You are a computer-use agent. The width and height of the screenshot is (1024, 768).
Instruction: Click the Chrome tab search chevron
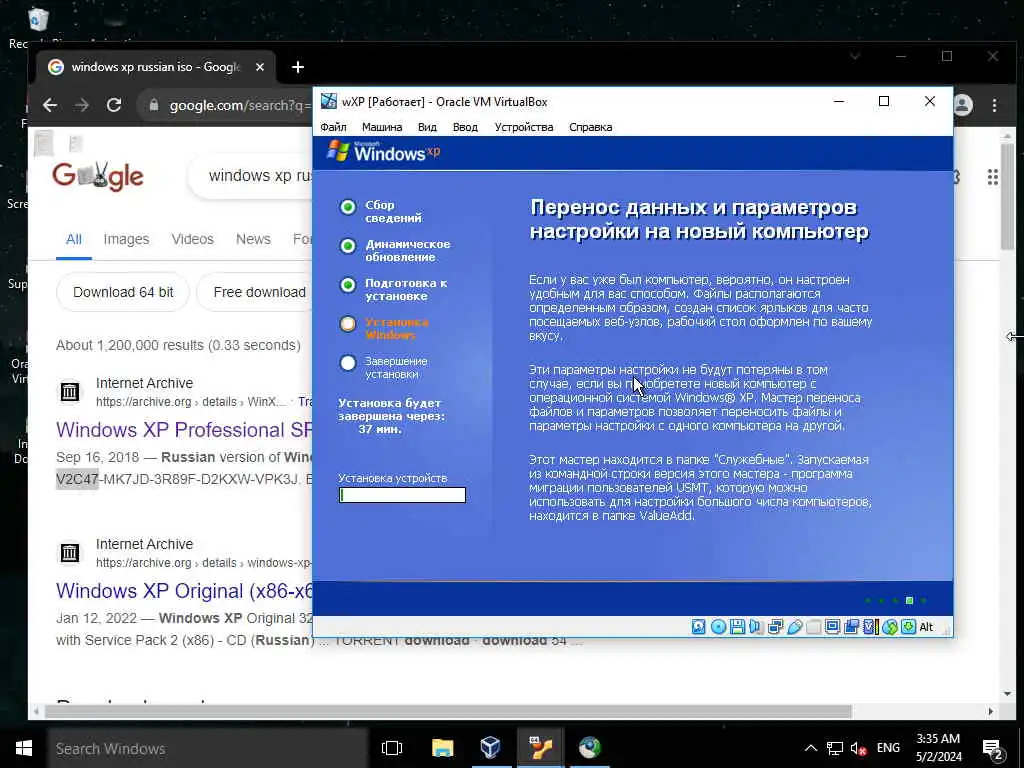coord(855,57)
